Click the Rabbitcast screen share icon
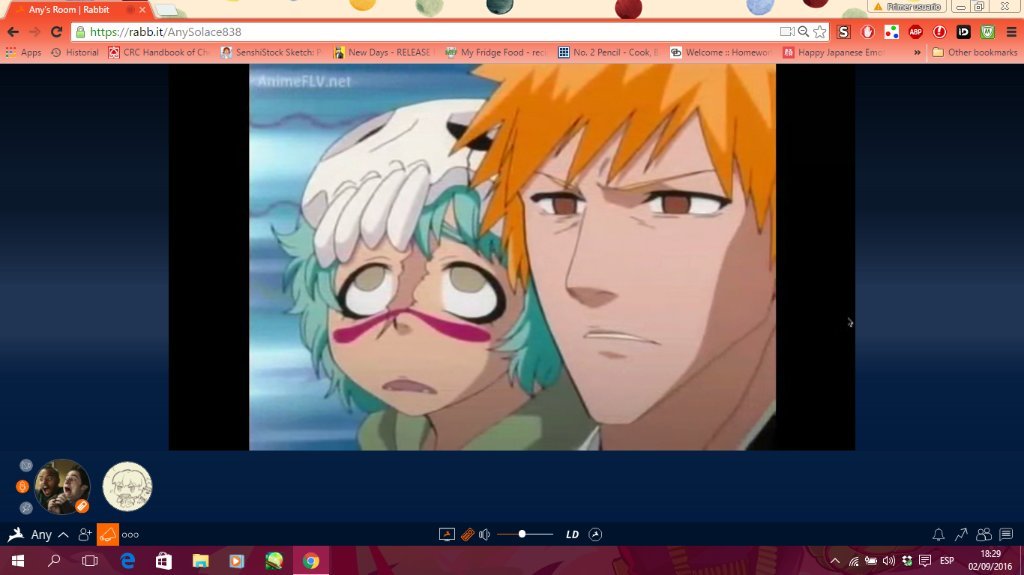Screen dimensions: 1024x575 pyautogui.click(x=447, y=534)
